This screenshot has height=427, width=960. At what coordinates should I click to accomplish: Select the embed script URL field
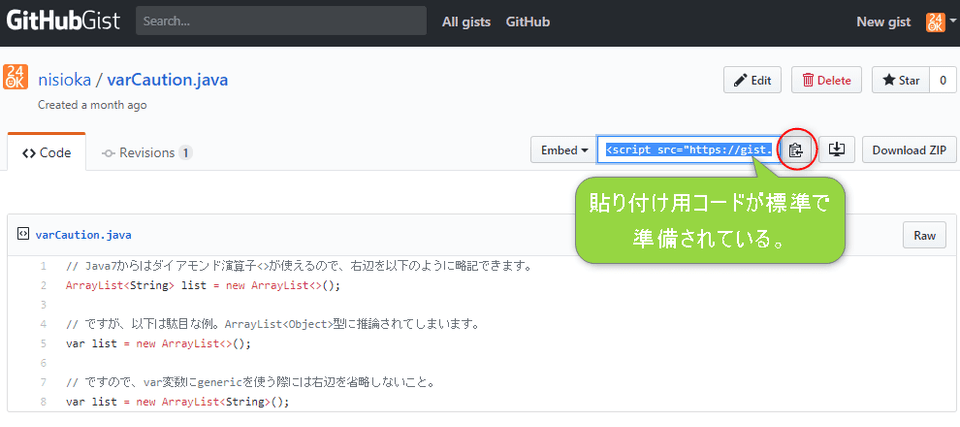coord(687,150)
